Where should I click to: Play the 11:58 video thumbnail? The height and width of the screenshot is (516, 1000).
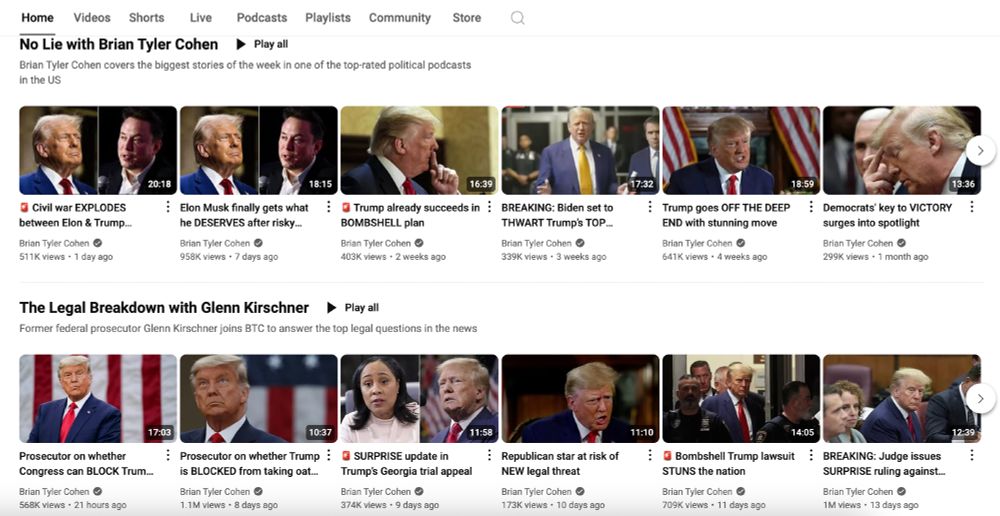click(420, 399)
